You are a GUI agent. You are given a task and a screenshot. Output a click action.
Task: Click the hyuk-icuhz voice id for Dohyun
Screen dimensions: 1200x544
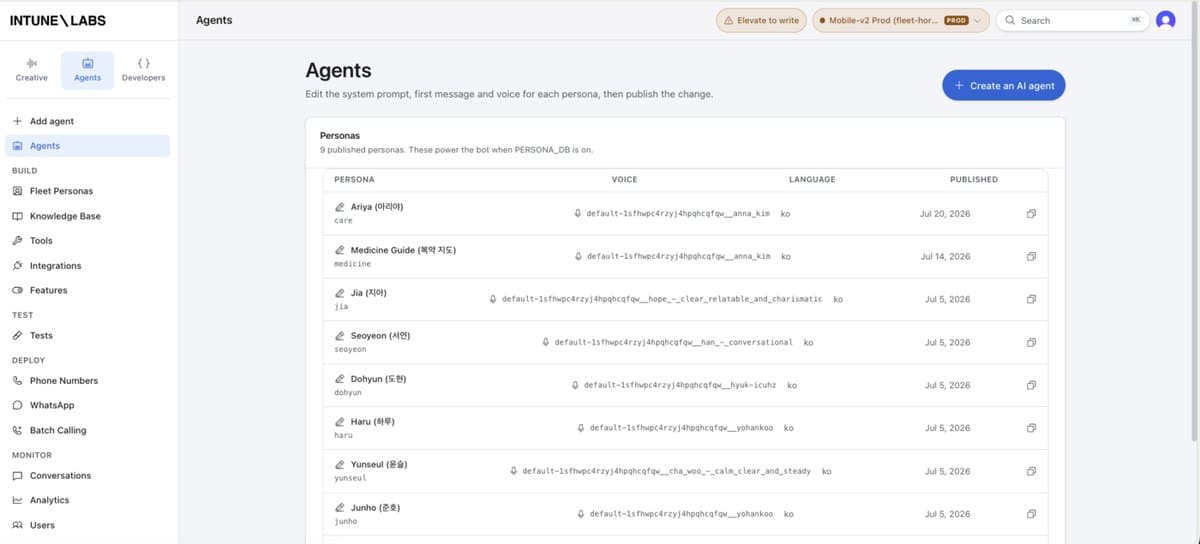tap(680, 385)
